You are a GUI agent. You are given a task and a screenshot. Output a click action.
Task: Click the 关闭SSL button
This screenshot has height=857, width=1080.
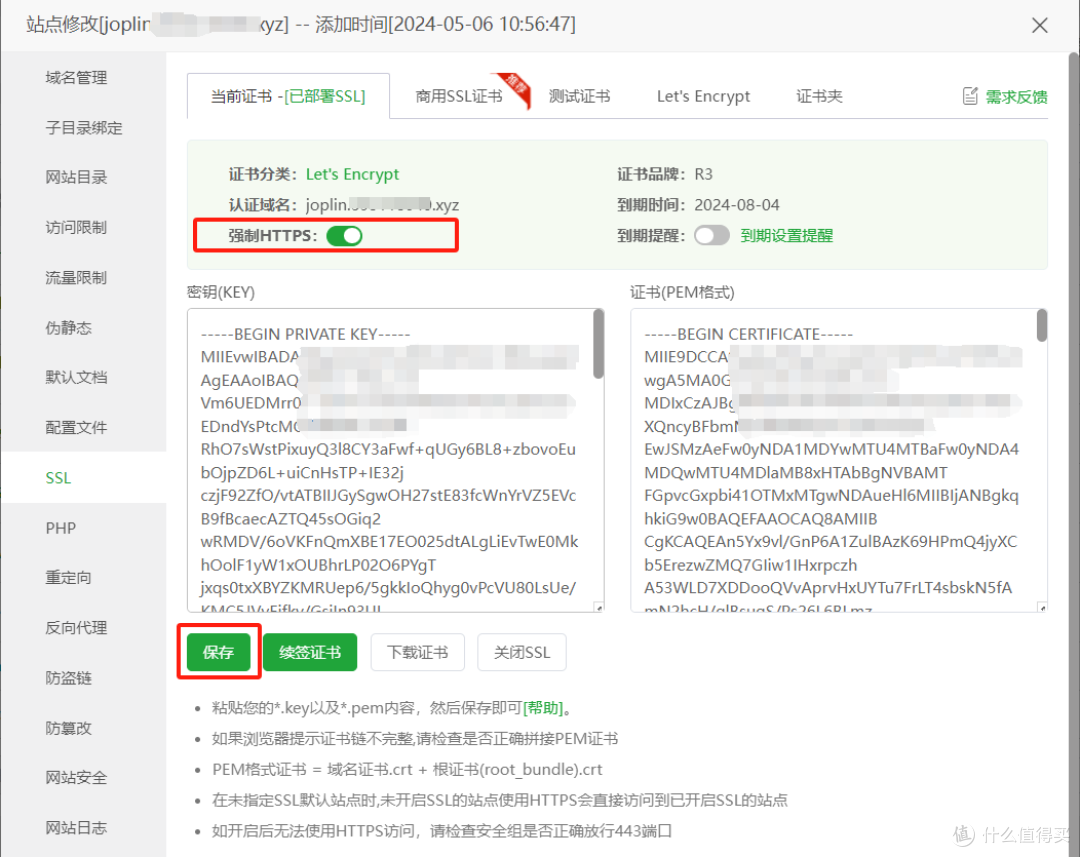pos(521,653)
